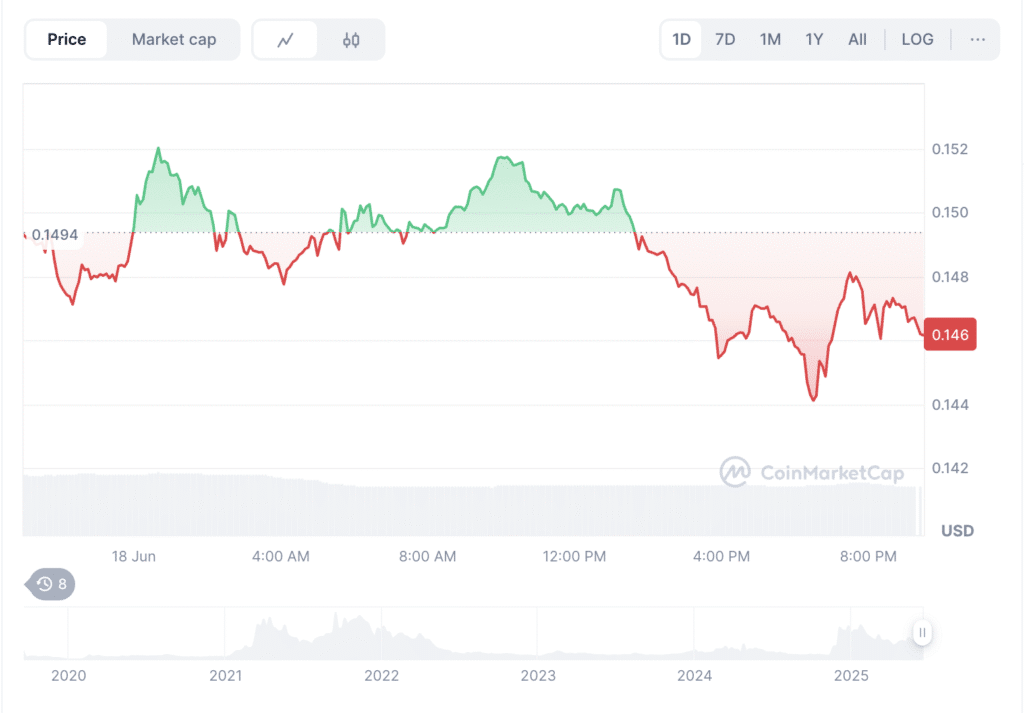Select the candlestick chart view icon
The image size is (1024, 713).
(x=351, y=40)
